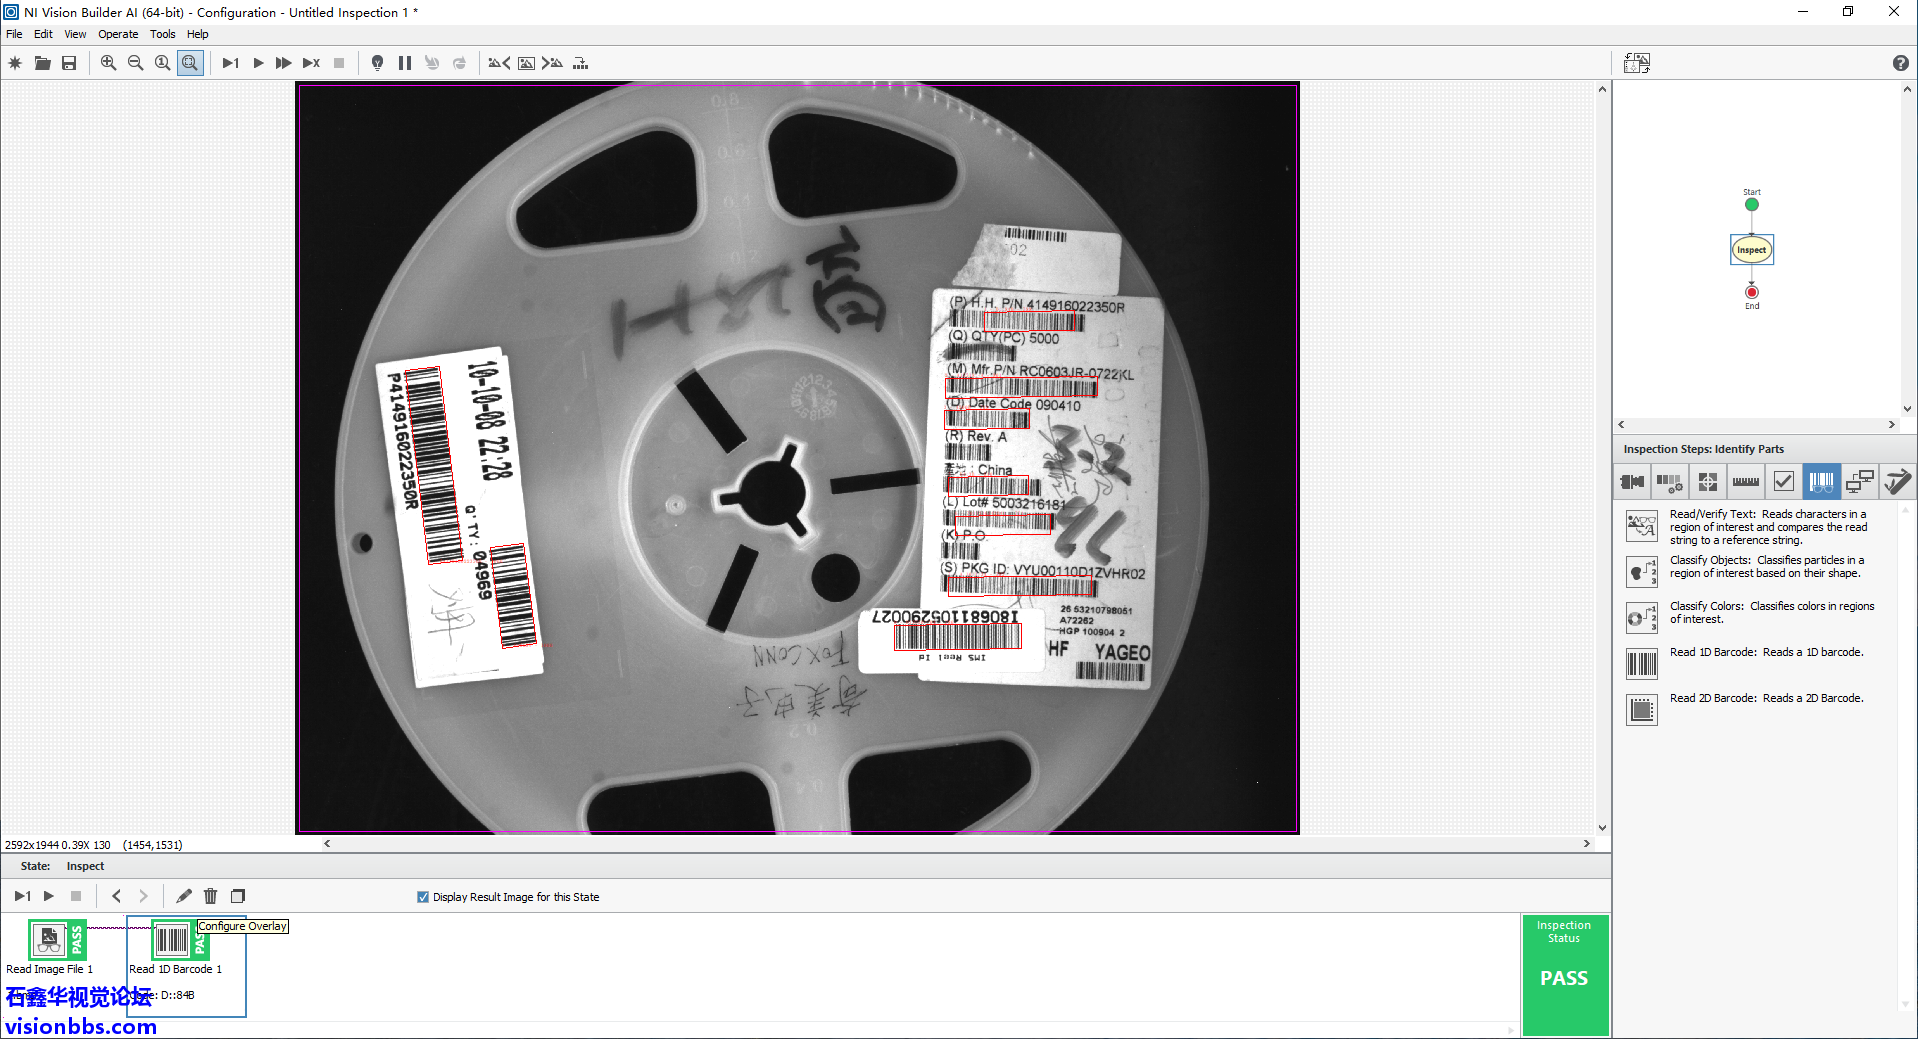Click the PASS inspection status indicator
This screenshot has height=1039, width=1918.
[x=1564, y=978]
